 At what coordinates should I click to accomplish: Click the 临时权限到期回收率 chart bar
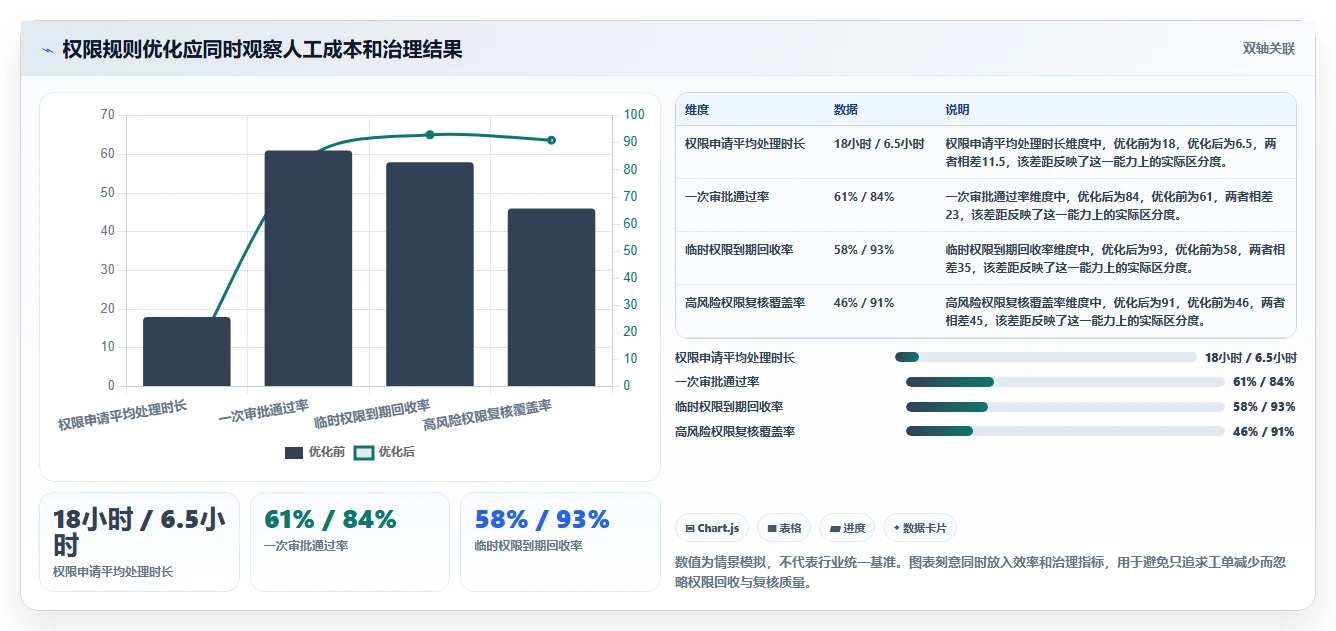click(430, 274)
